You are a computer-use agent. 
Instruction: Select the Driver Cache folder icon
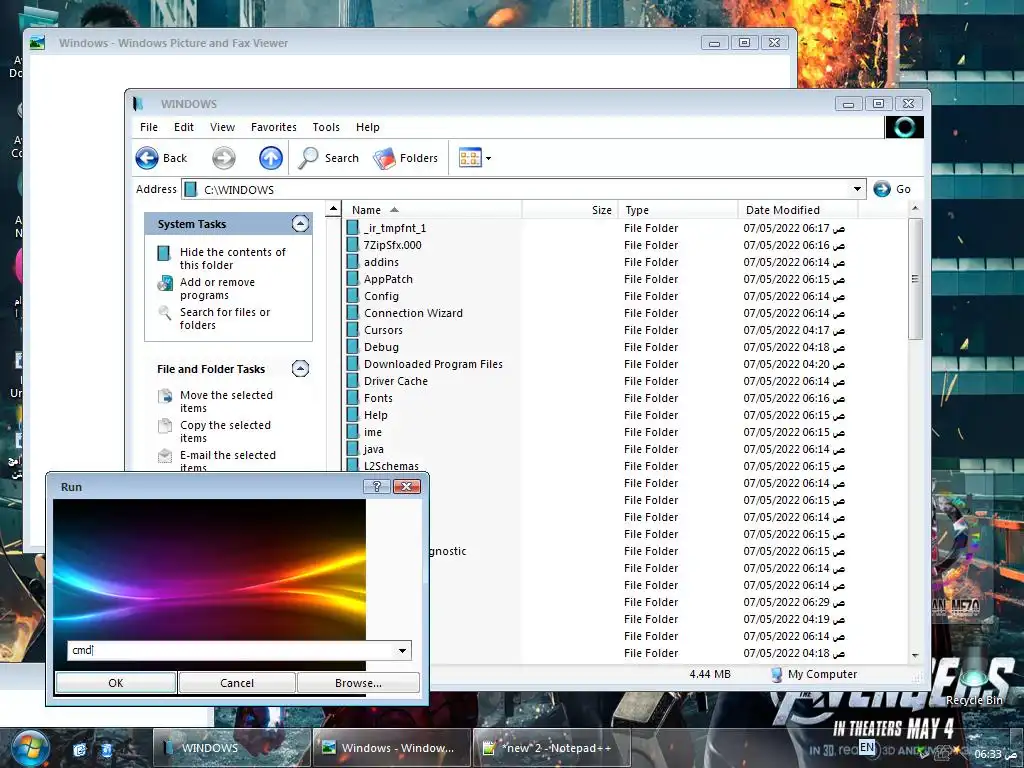pyautogui.click(x=353, y=381)
